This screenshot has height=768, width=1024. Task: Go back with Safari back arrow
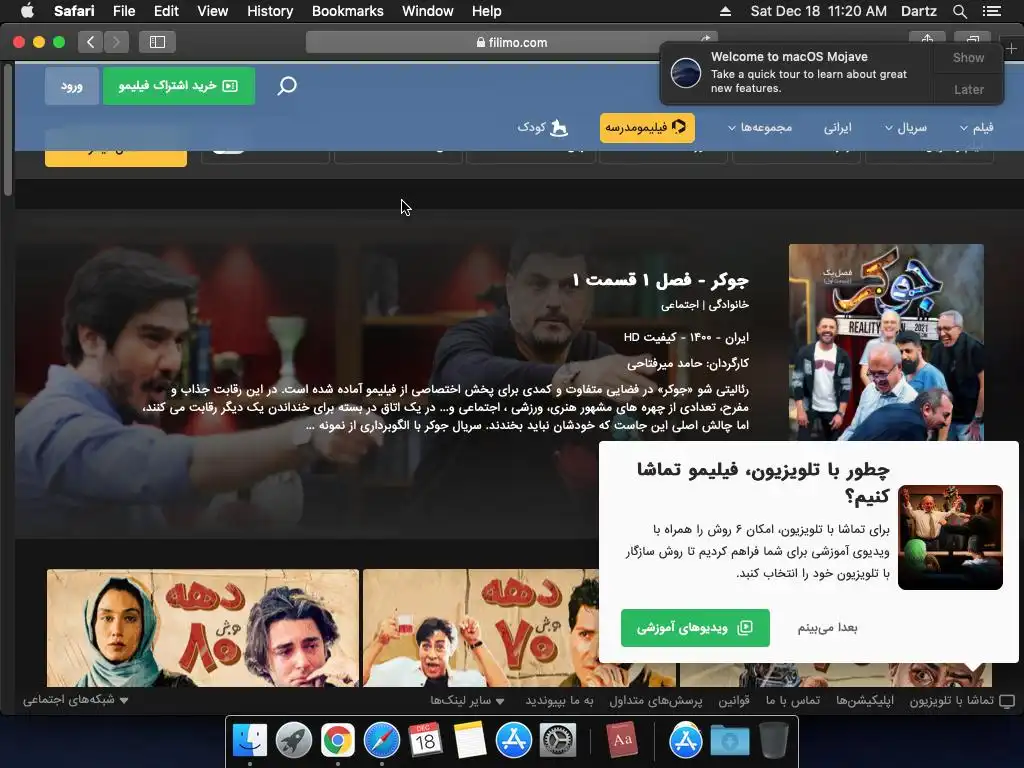[91, 42]
